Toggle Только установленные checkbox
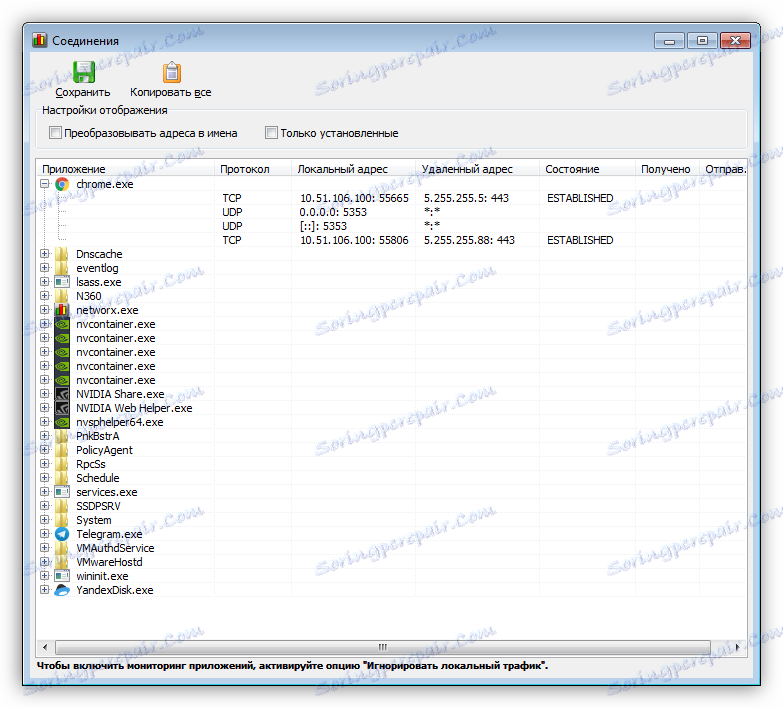This screenshot has width=783, height=708. pyautogui.click(x=271, y=133)
